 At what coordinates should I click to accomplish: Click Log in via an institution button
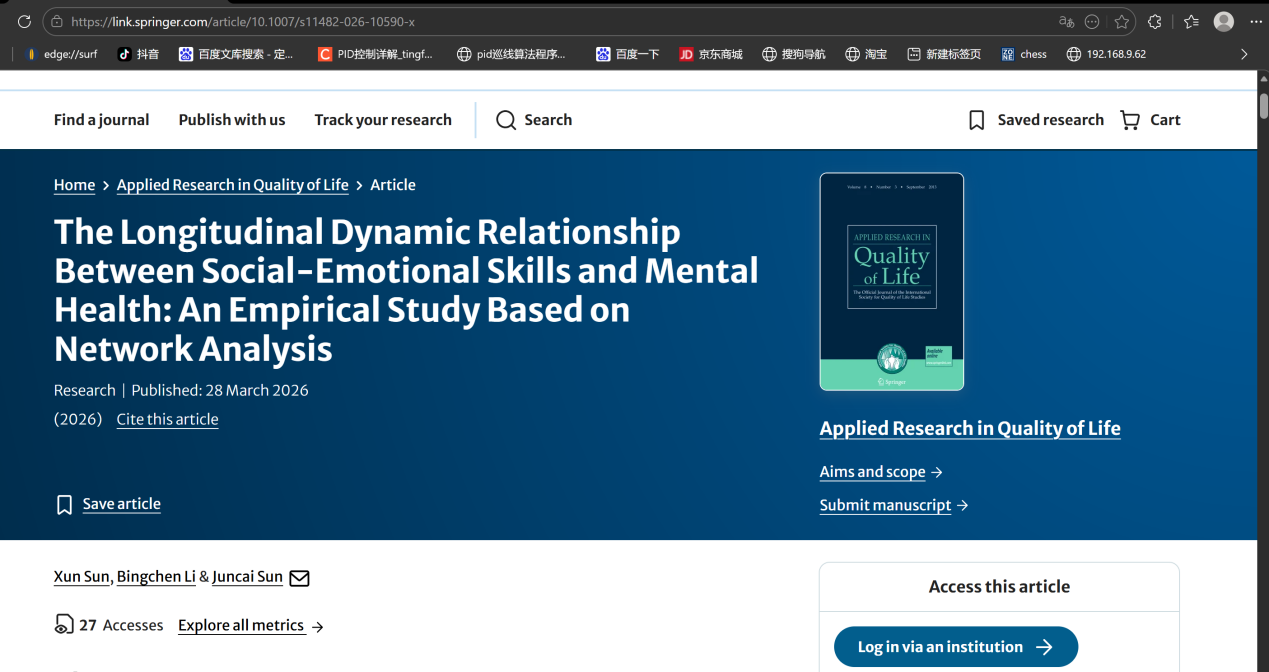(x=955, y=647)
